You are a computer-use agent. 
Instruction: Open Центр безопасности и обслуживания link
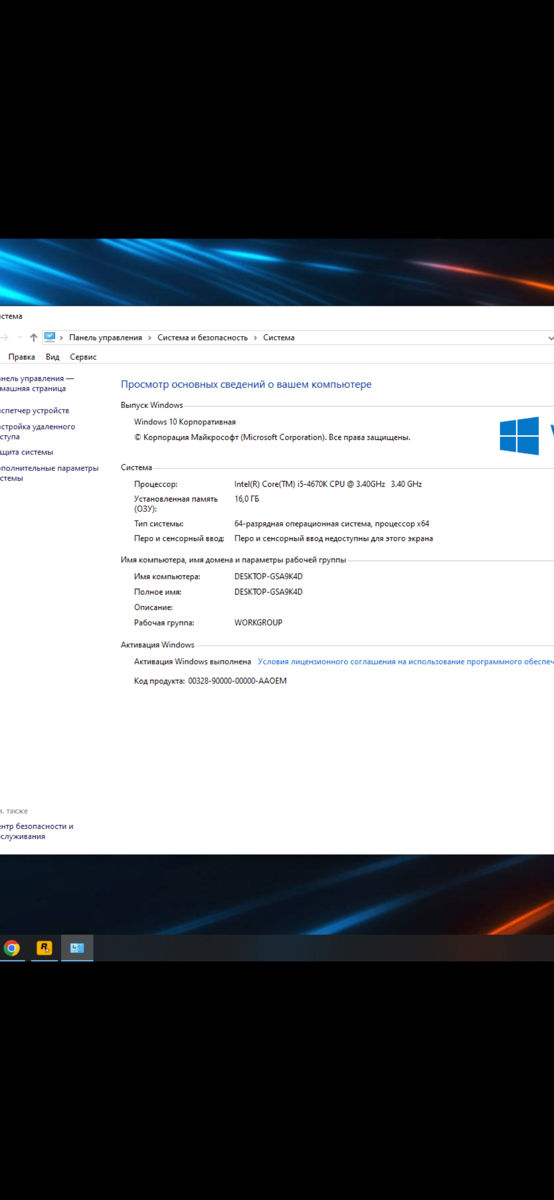(37, 831)
